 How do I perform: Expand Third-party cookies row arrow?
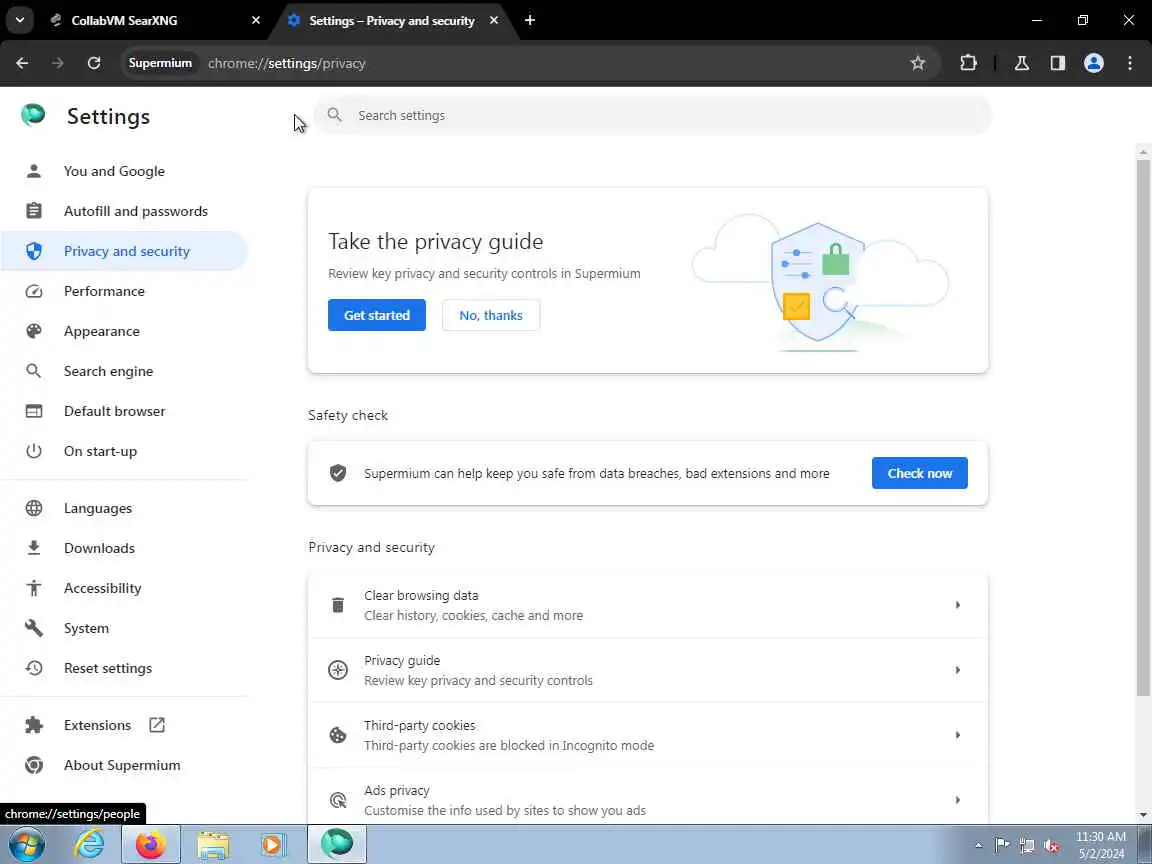tap(957, 735)
